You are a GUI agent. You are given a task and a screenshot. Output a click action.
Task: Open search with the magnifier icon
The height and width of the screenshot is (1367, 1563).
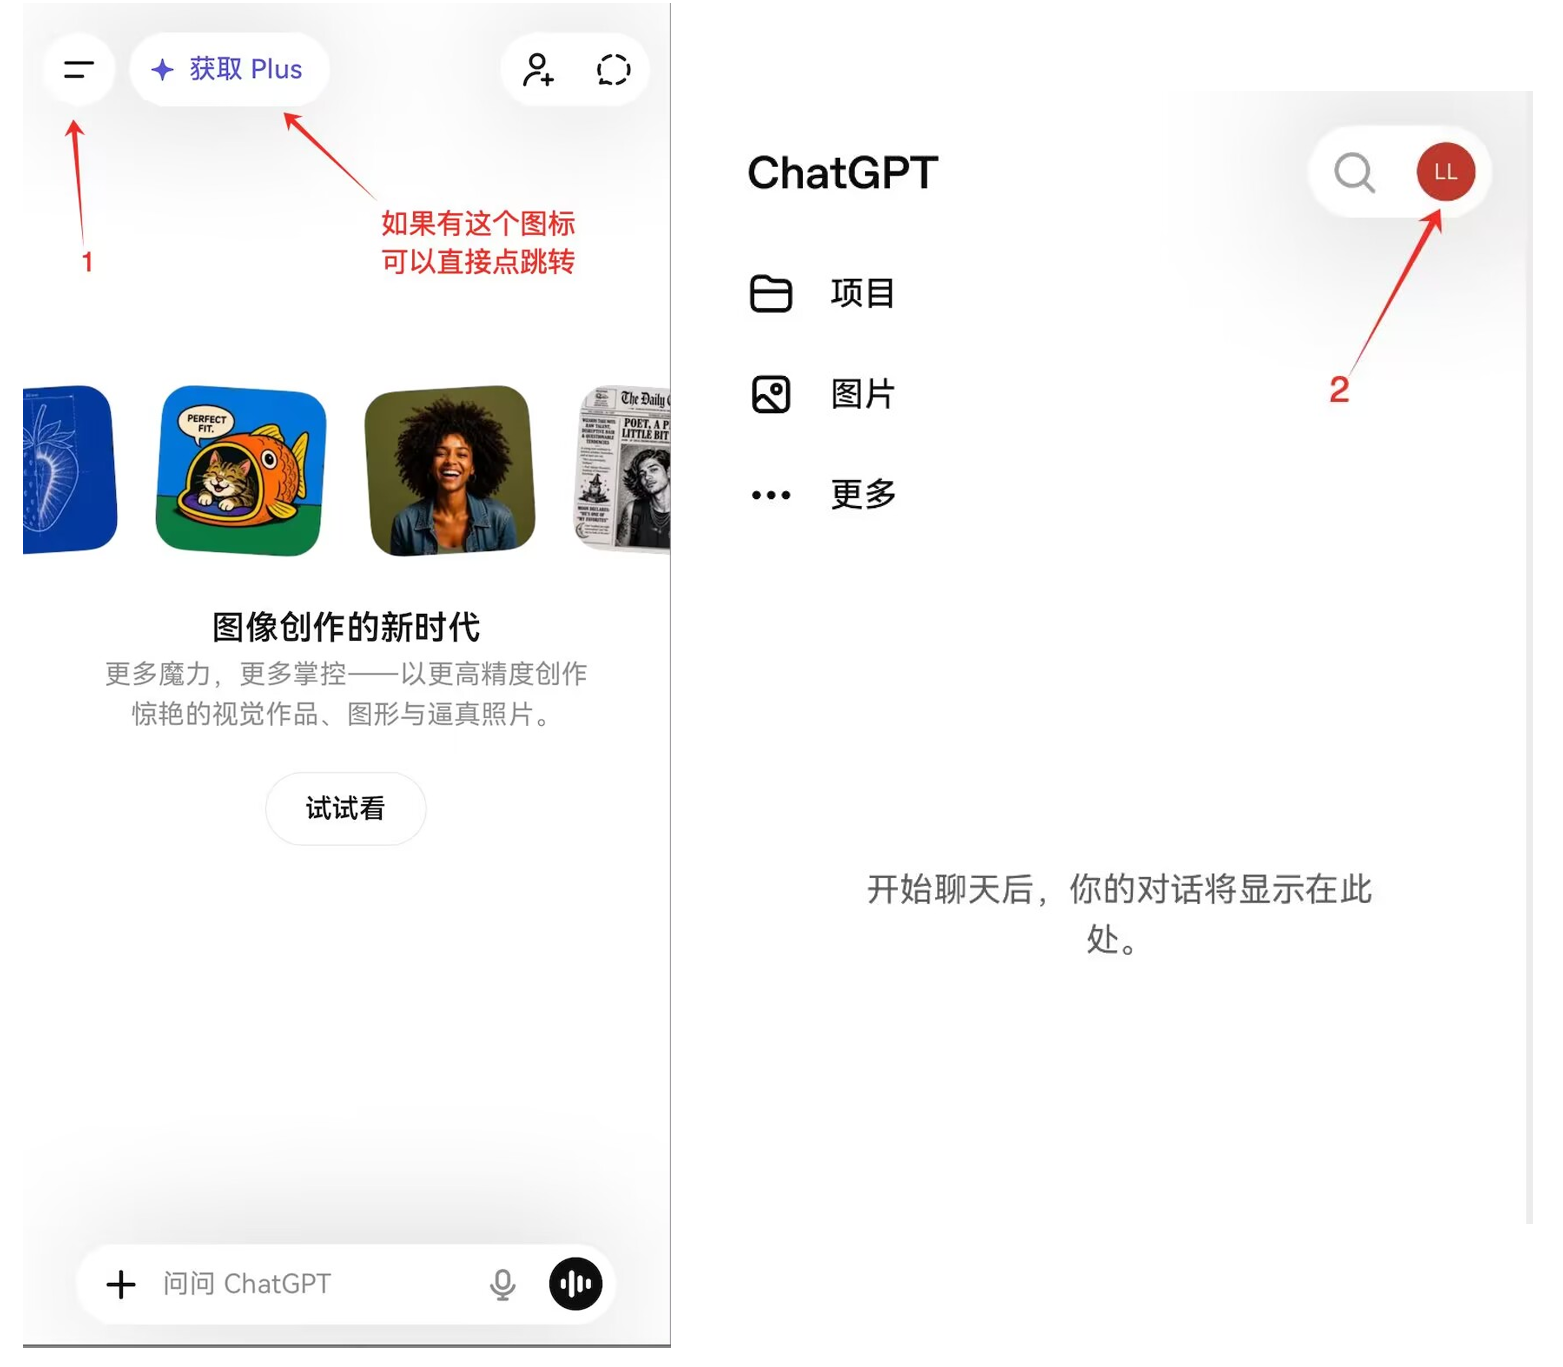[x=1354, y=172]
